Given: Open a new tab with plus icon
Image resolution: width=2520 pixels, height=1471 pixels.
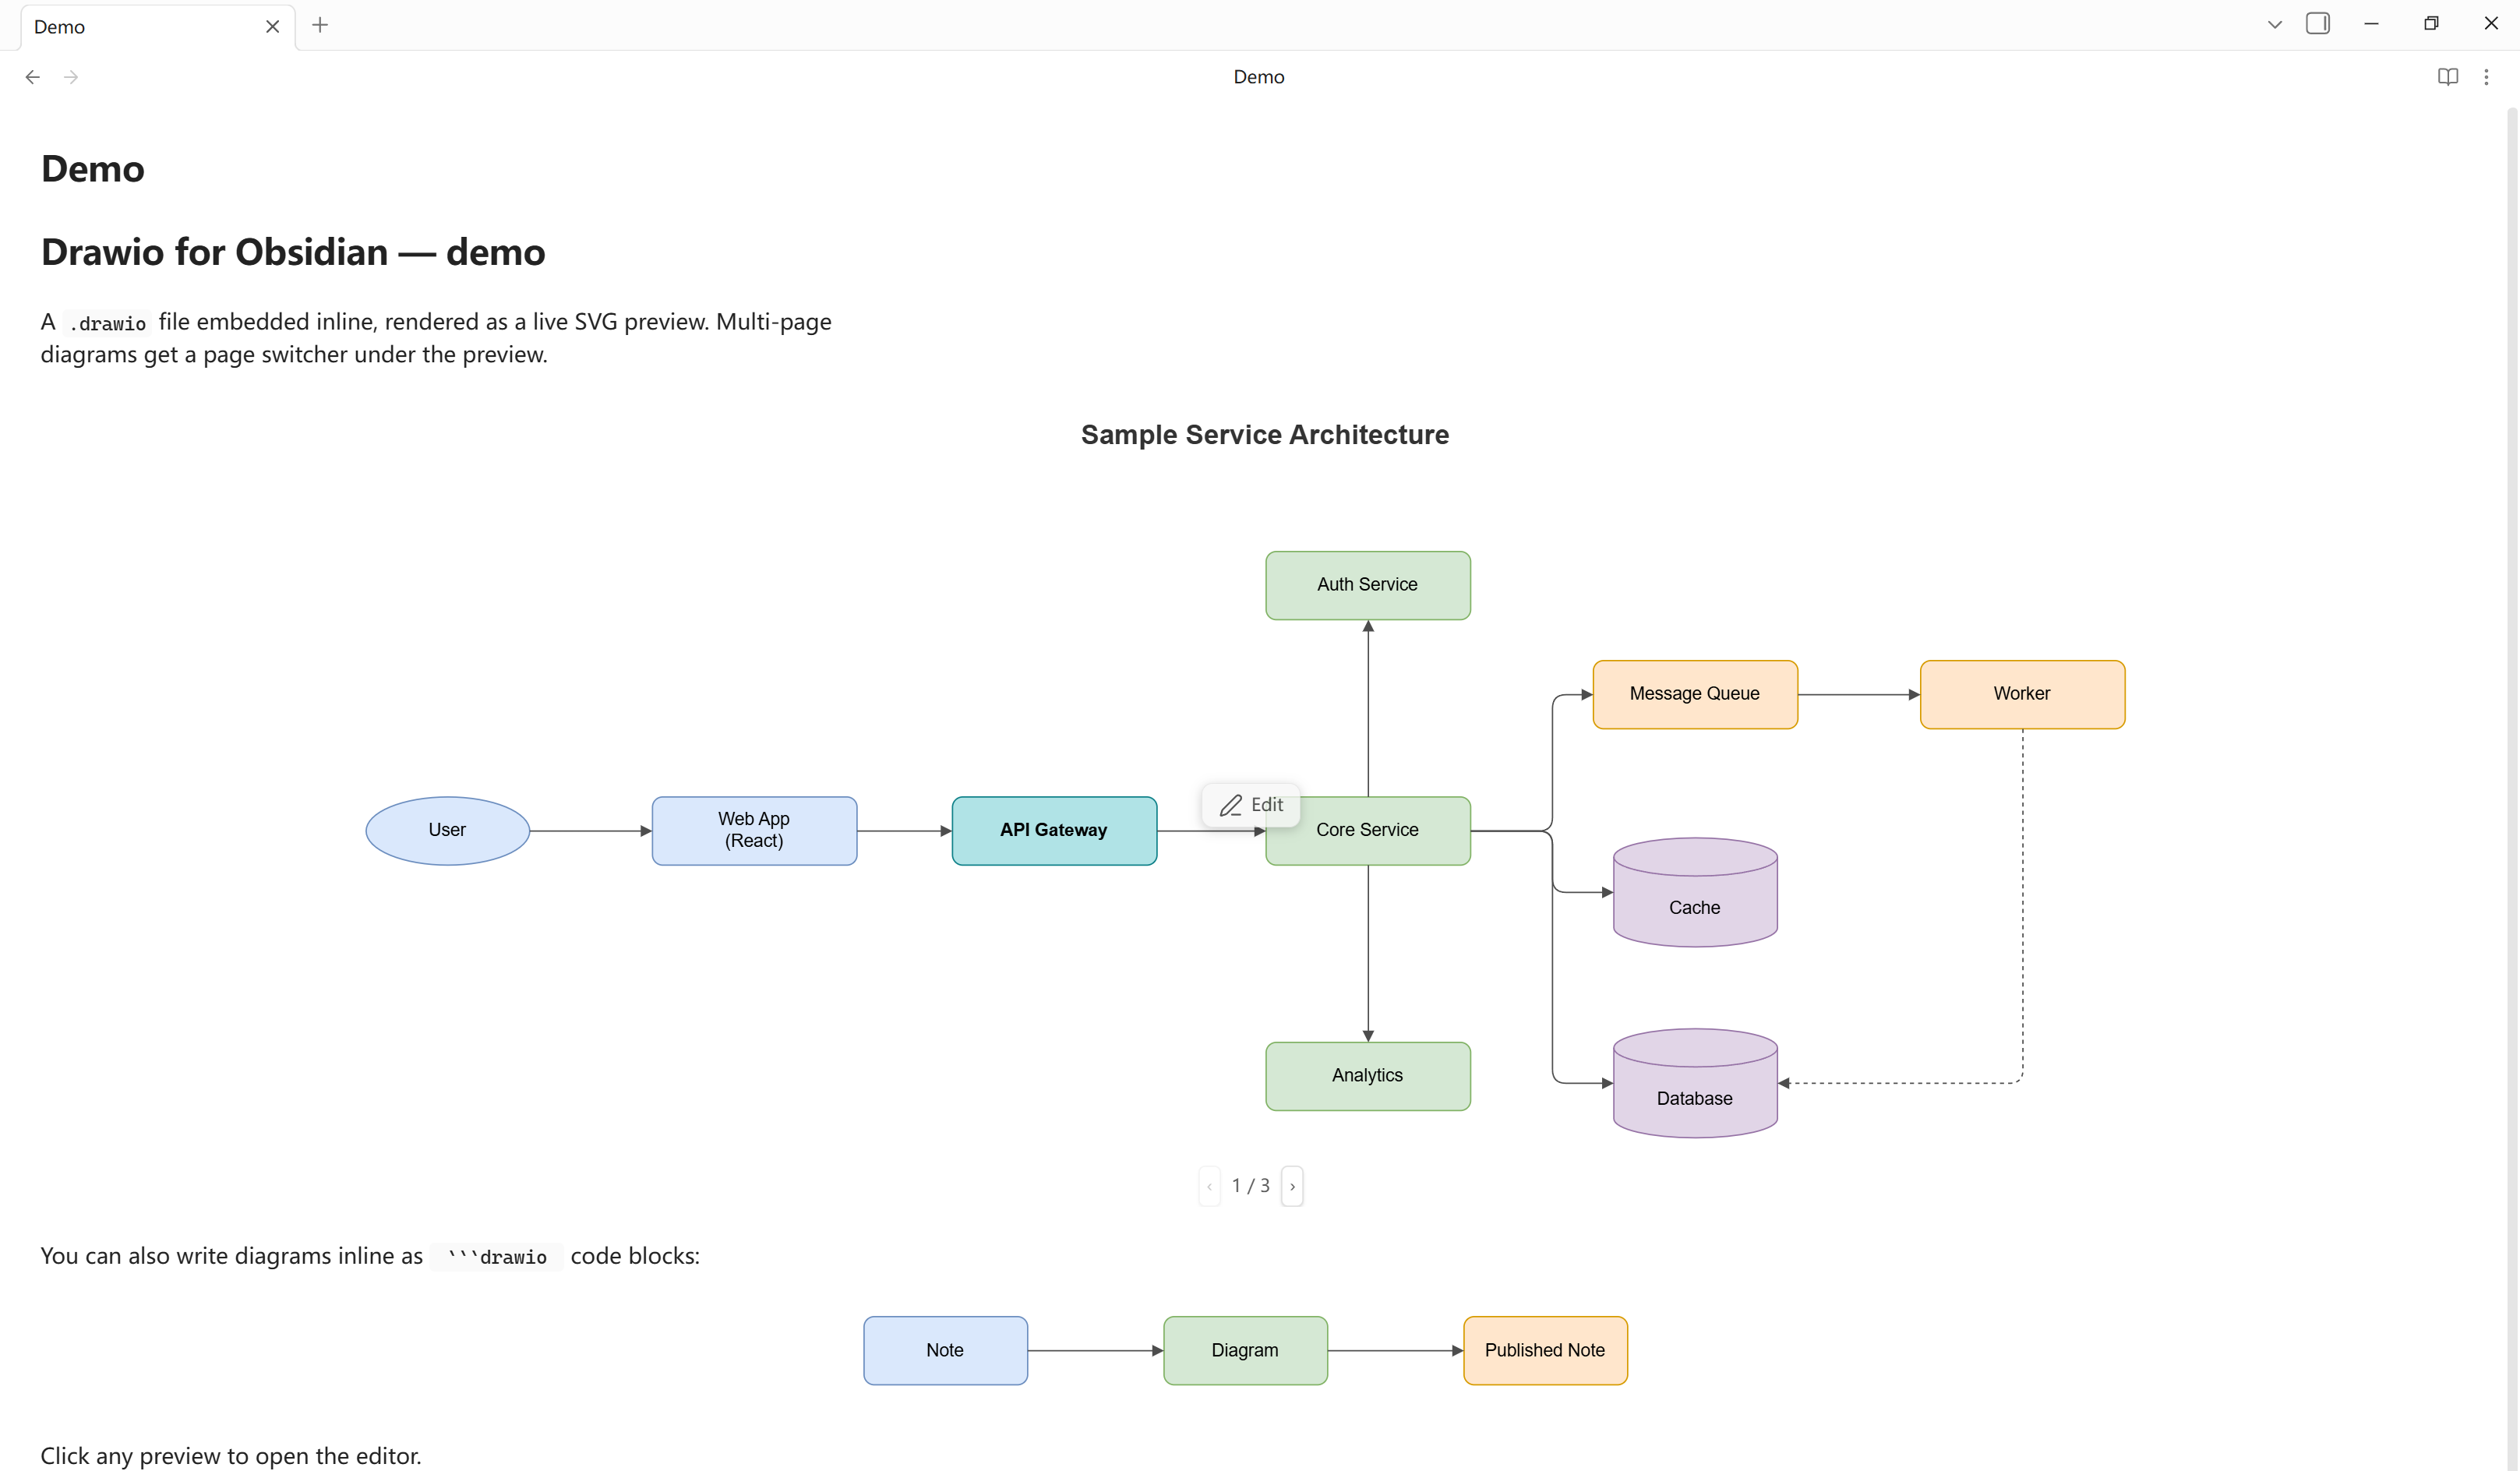Looking at the screenshot, I should (x=320, y=25).
